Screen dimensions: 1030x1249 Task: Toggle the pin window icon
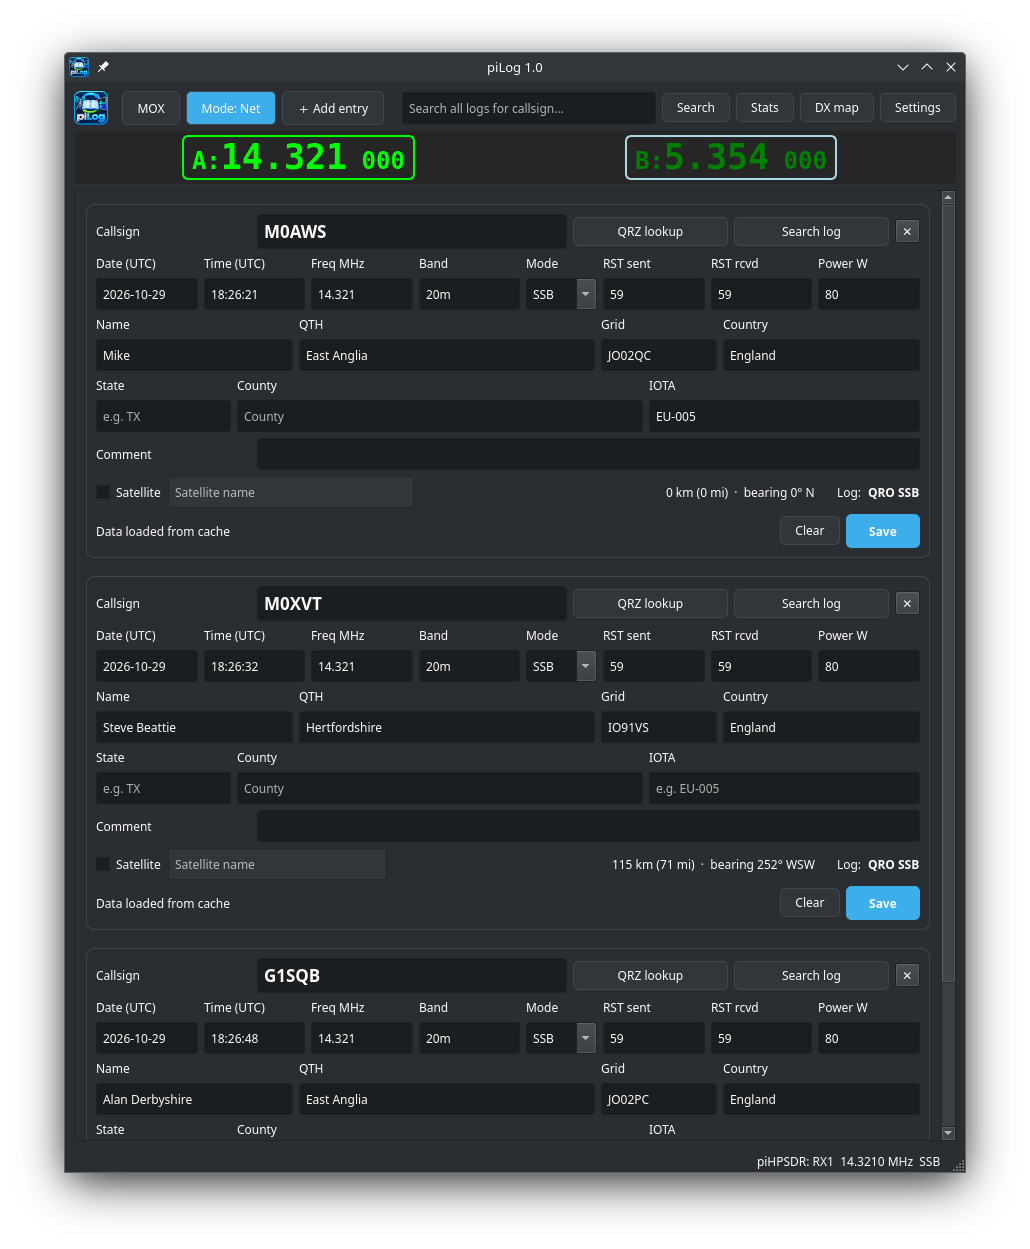click(103, 67)
